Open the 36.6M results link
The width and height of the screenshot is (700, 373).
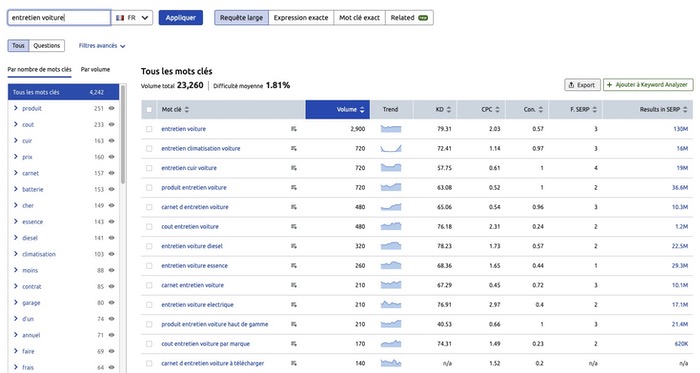[x=680, y=188]
